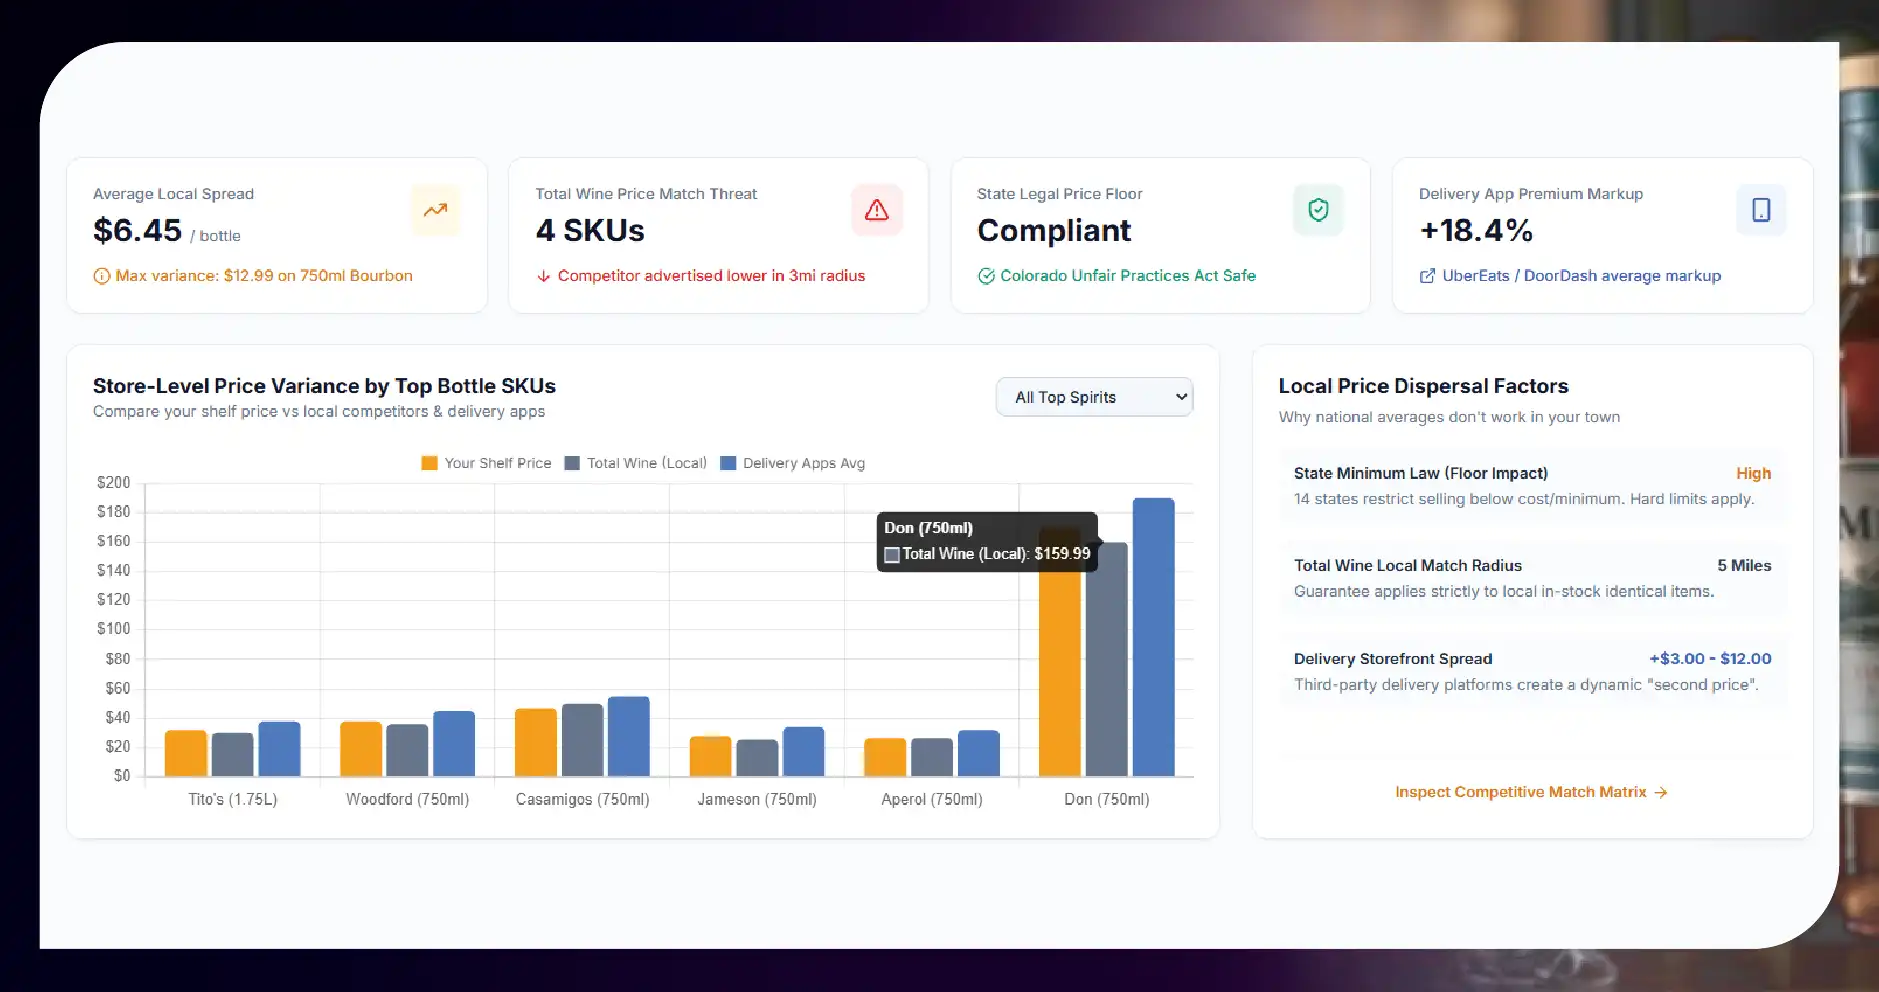Click the High floor impact label
Screen dimensions: 1879x992
click(1753, 474)
